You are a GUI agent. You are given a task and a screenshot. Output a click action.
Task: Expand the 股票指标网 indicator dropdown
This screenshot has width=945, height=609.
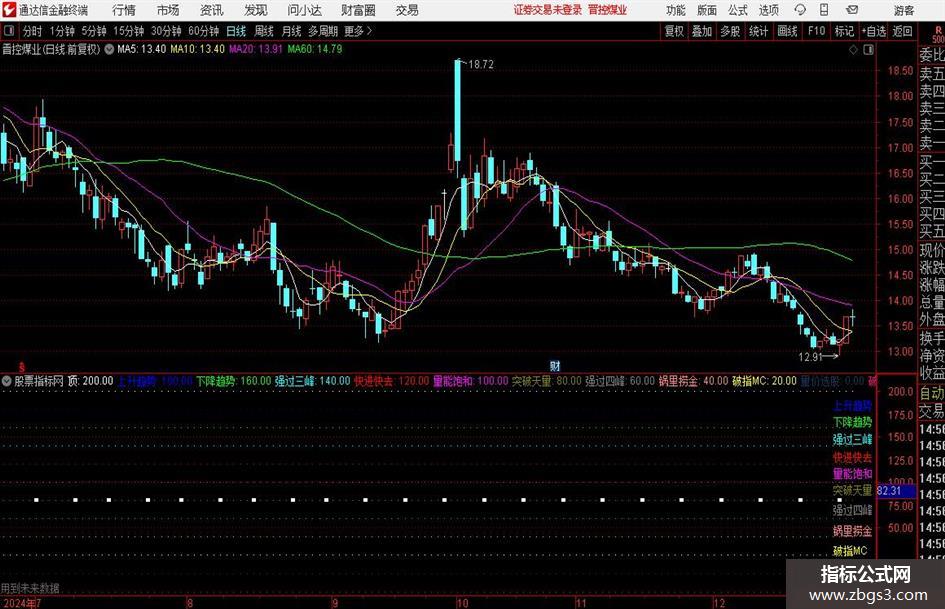pos(7,381)
